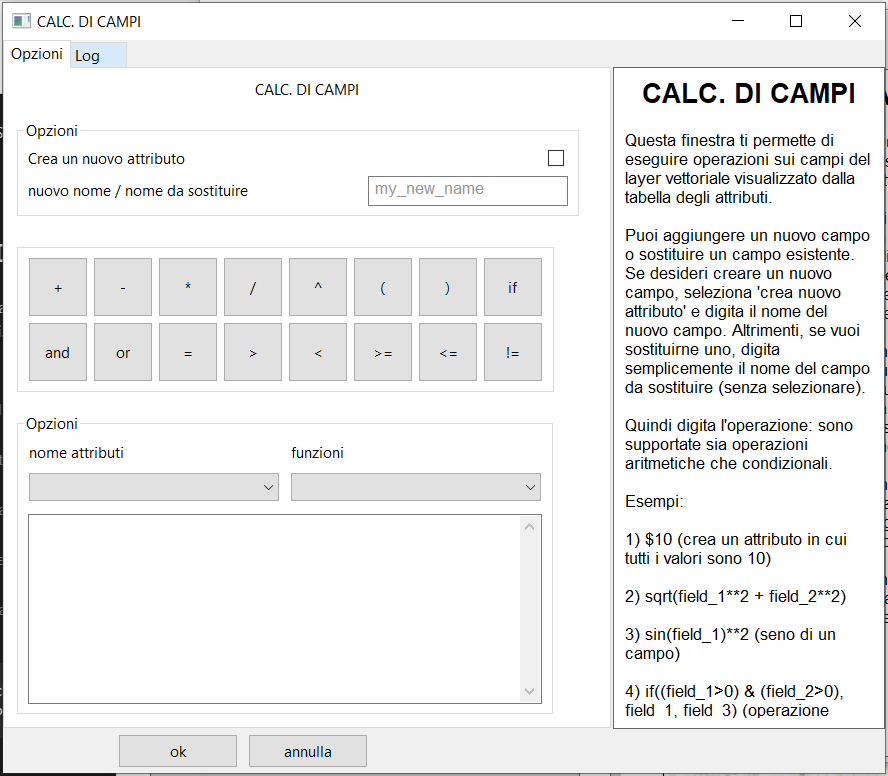Click the ">=" comparison operator
This screenshot has width=888, height=776.
pos(382,352)
